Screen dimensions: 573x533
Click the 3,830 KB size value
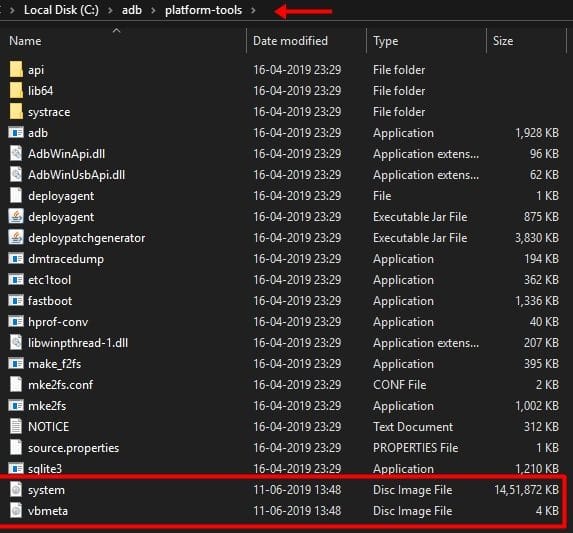537,237
